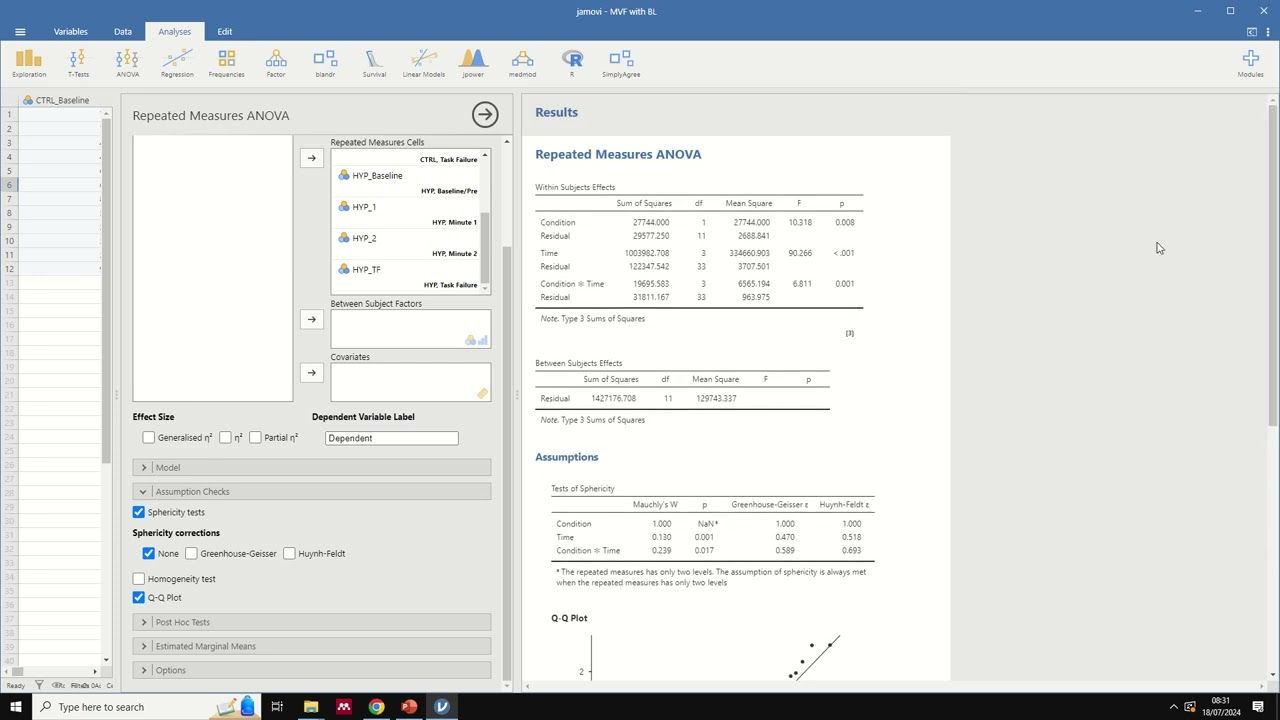Click Repeated Measures ANOVA results heading
Viewport: 1280px width, 720px height.
[x=618, y=154]
